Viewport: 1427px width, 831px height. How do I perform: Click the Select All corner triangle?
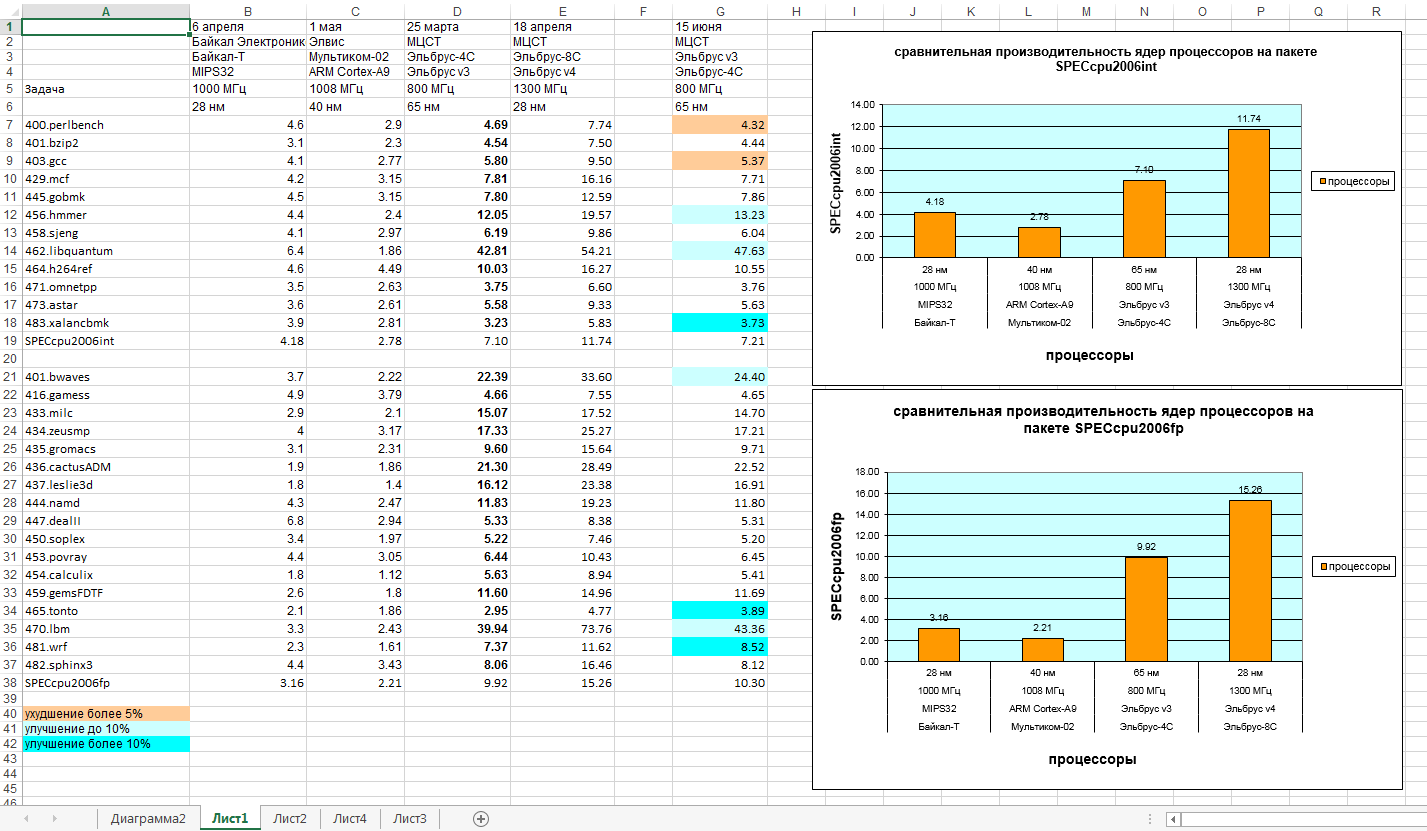coord(11,11)
